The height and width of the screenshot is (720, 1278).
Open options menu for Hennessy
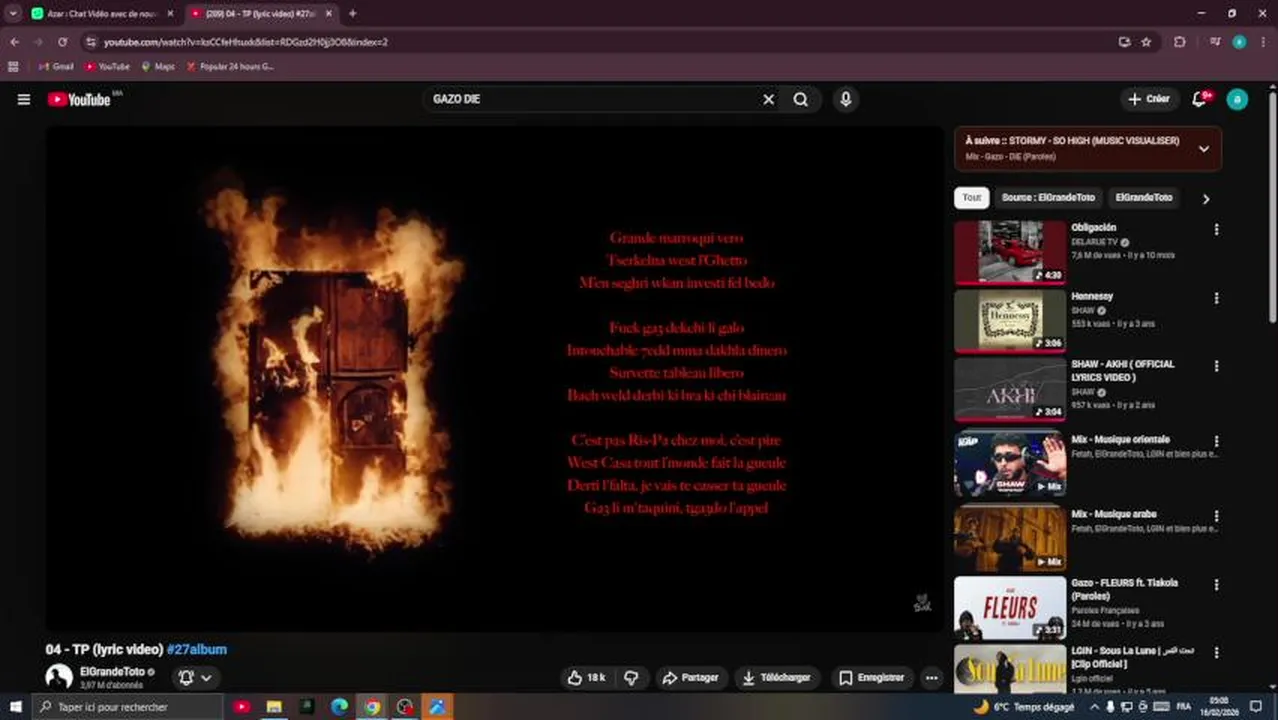point(1216,298)
